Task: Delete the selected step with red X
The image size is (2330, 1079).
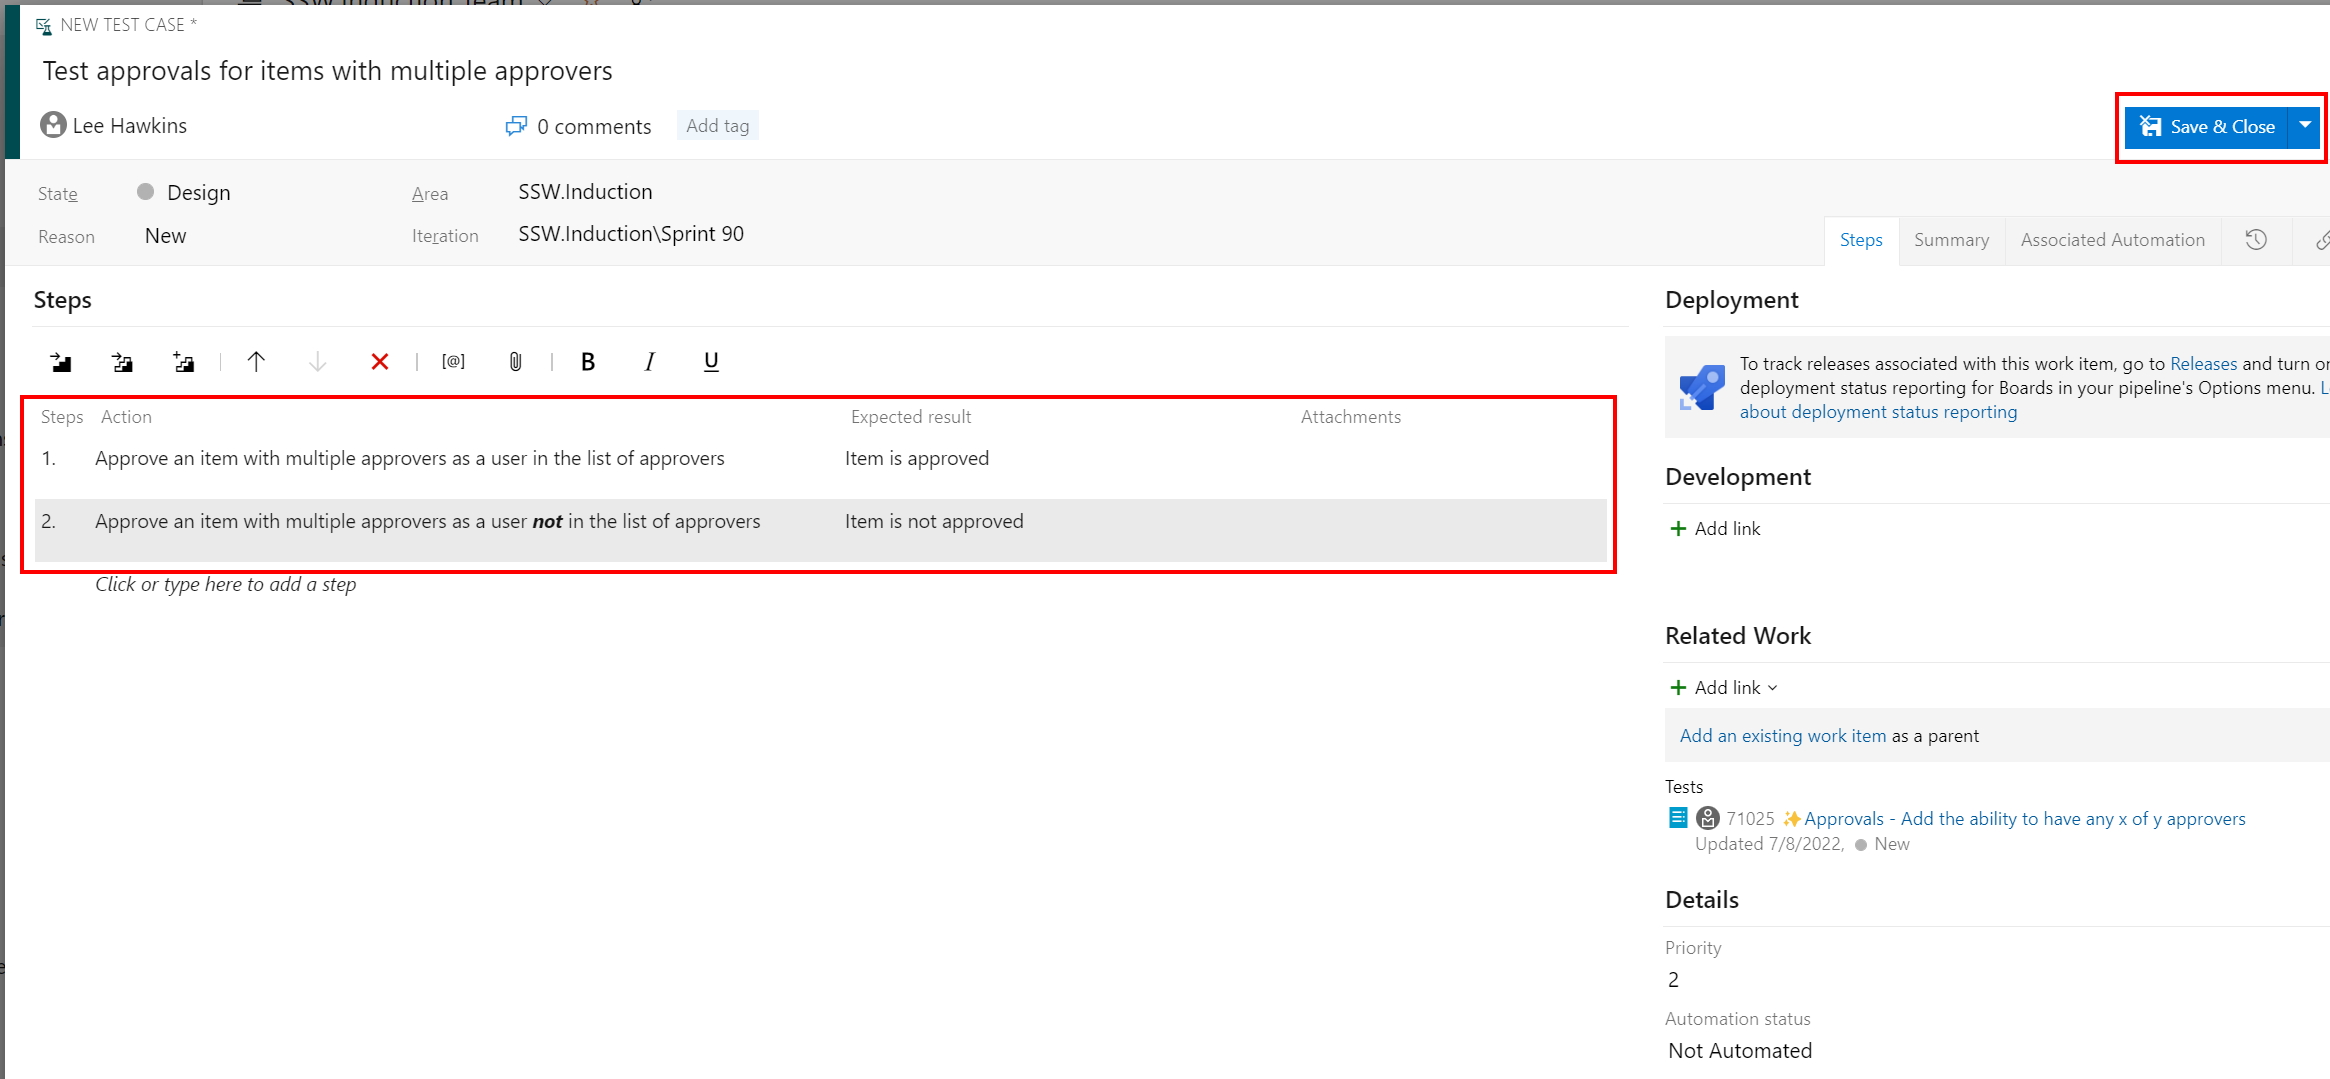Action: (379, 362)
